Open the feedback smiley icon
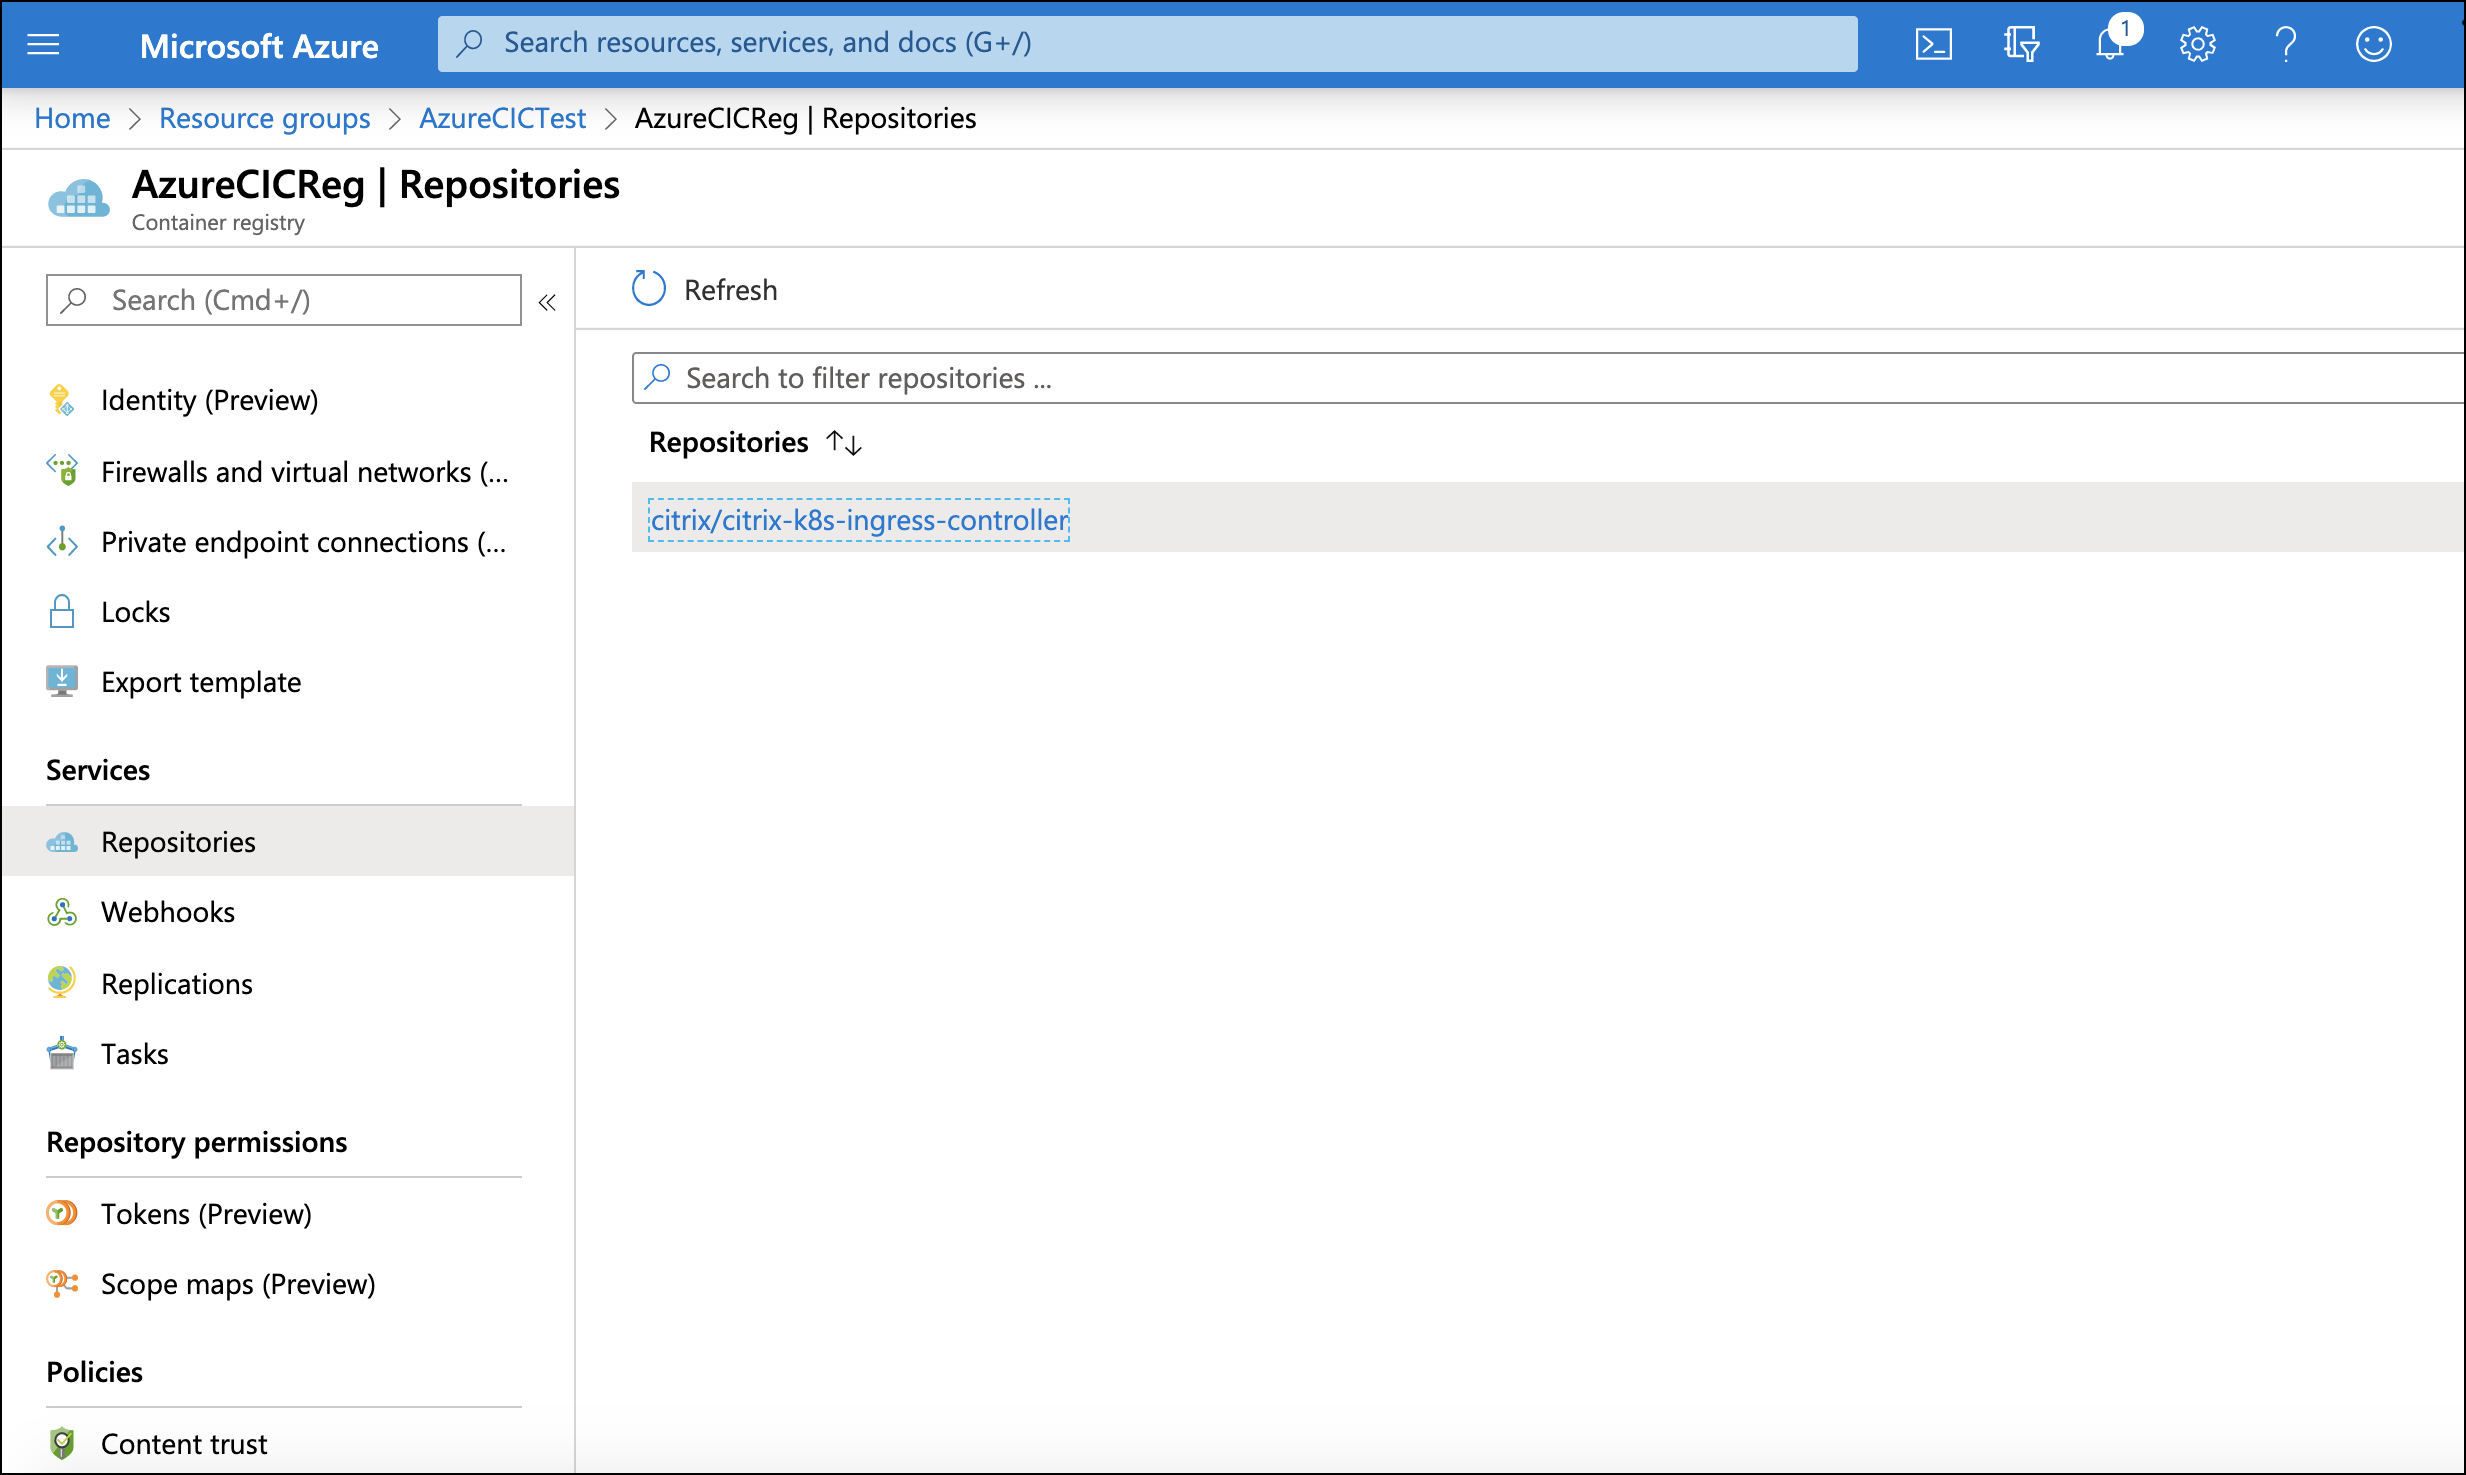Screen dimensions: 2466x1475 pyautogui.click(x=2373, y=44)
